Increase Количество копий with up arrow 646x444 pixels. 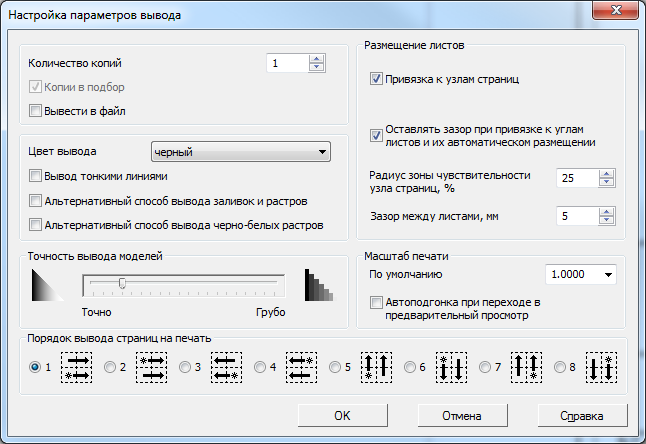click(317, 59)
